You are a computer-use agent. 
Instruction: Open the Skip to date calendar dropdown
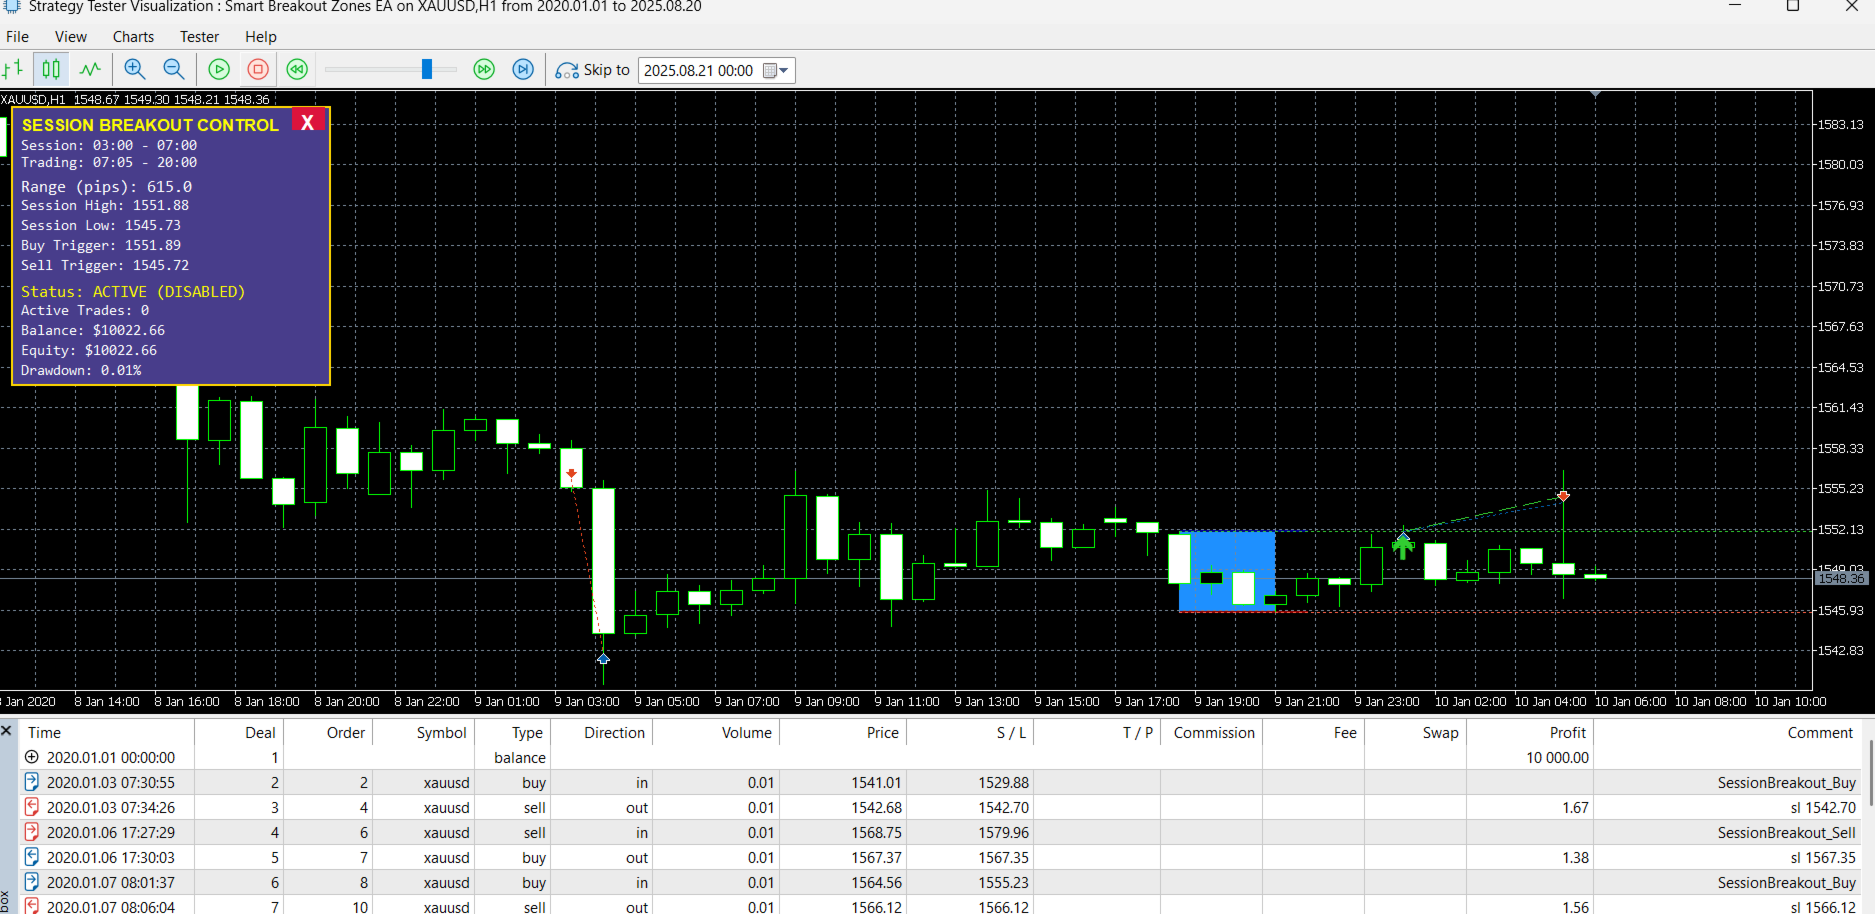(x=777, y=70)
